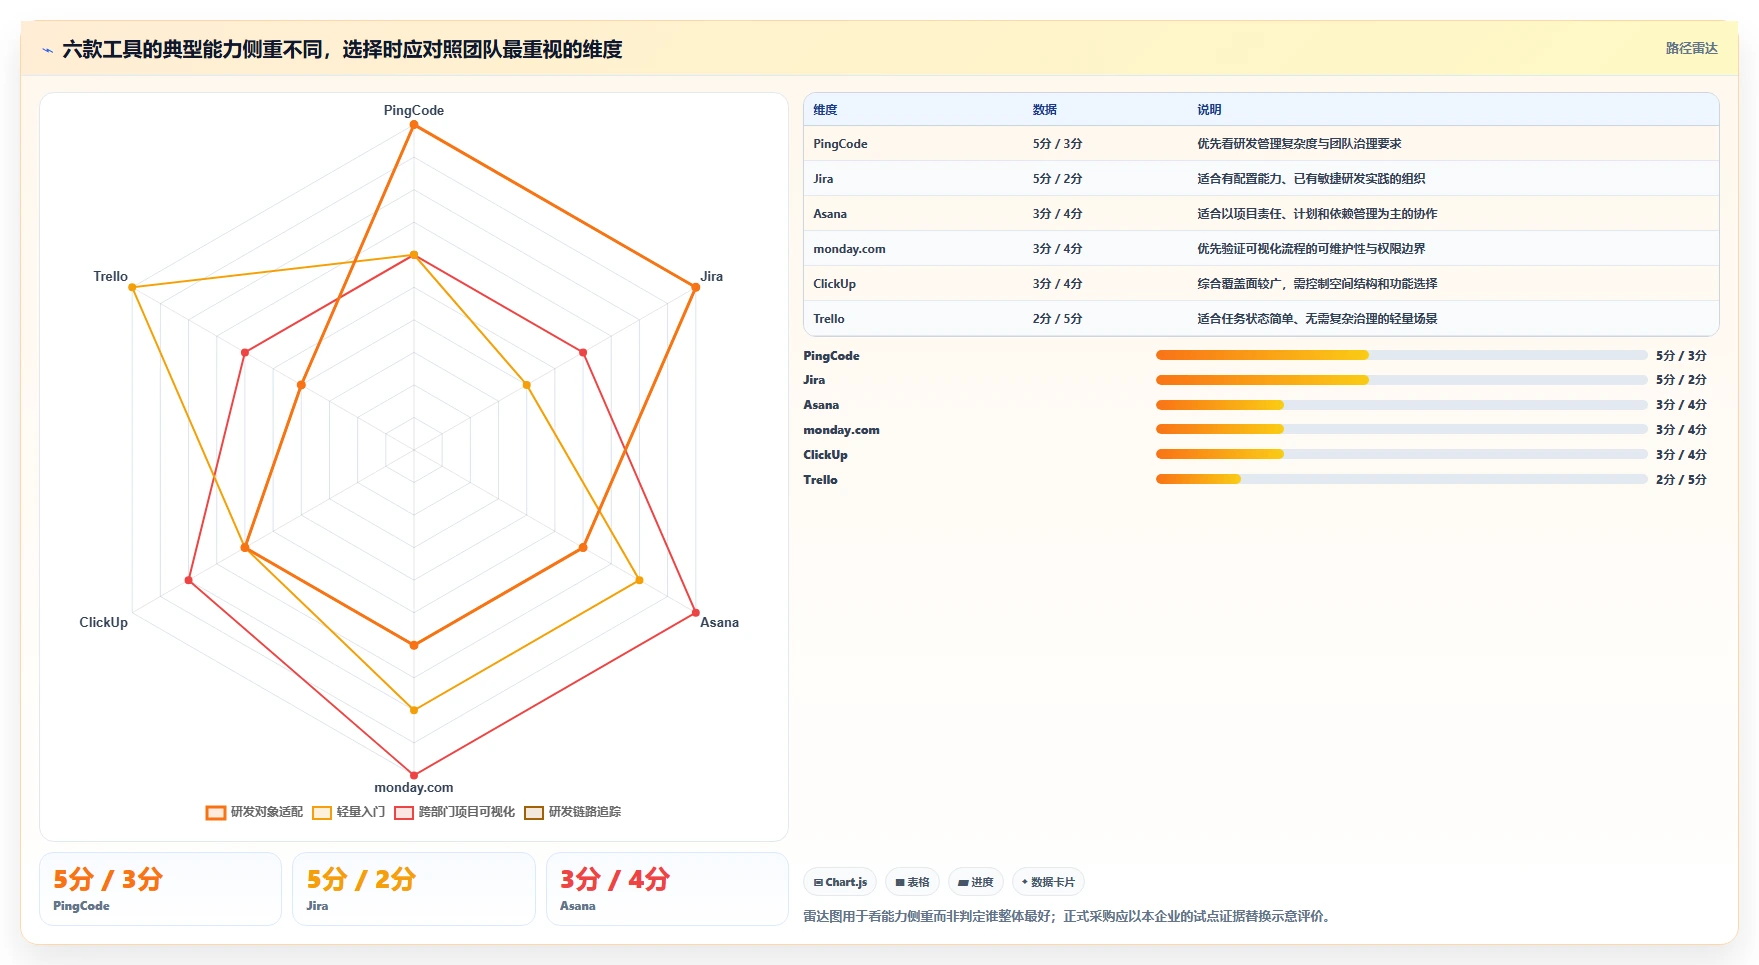1759x965 pixels.
Task: Open the PingCode 5分 / 3分 summary card
Action: click(160, 889)
